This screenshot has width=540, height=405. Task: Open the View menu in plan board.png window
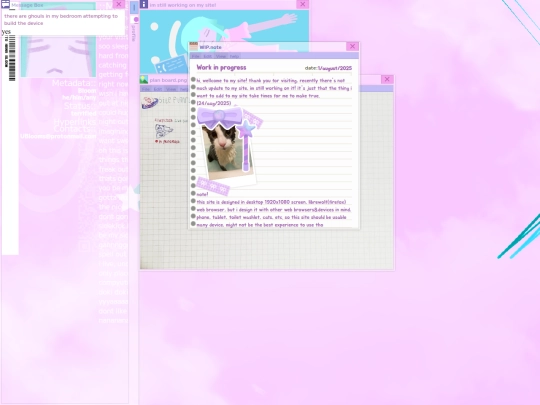(x=171, y=89)
